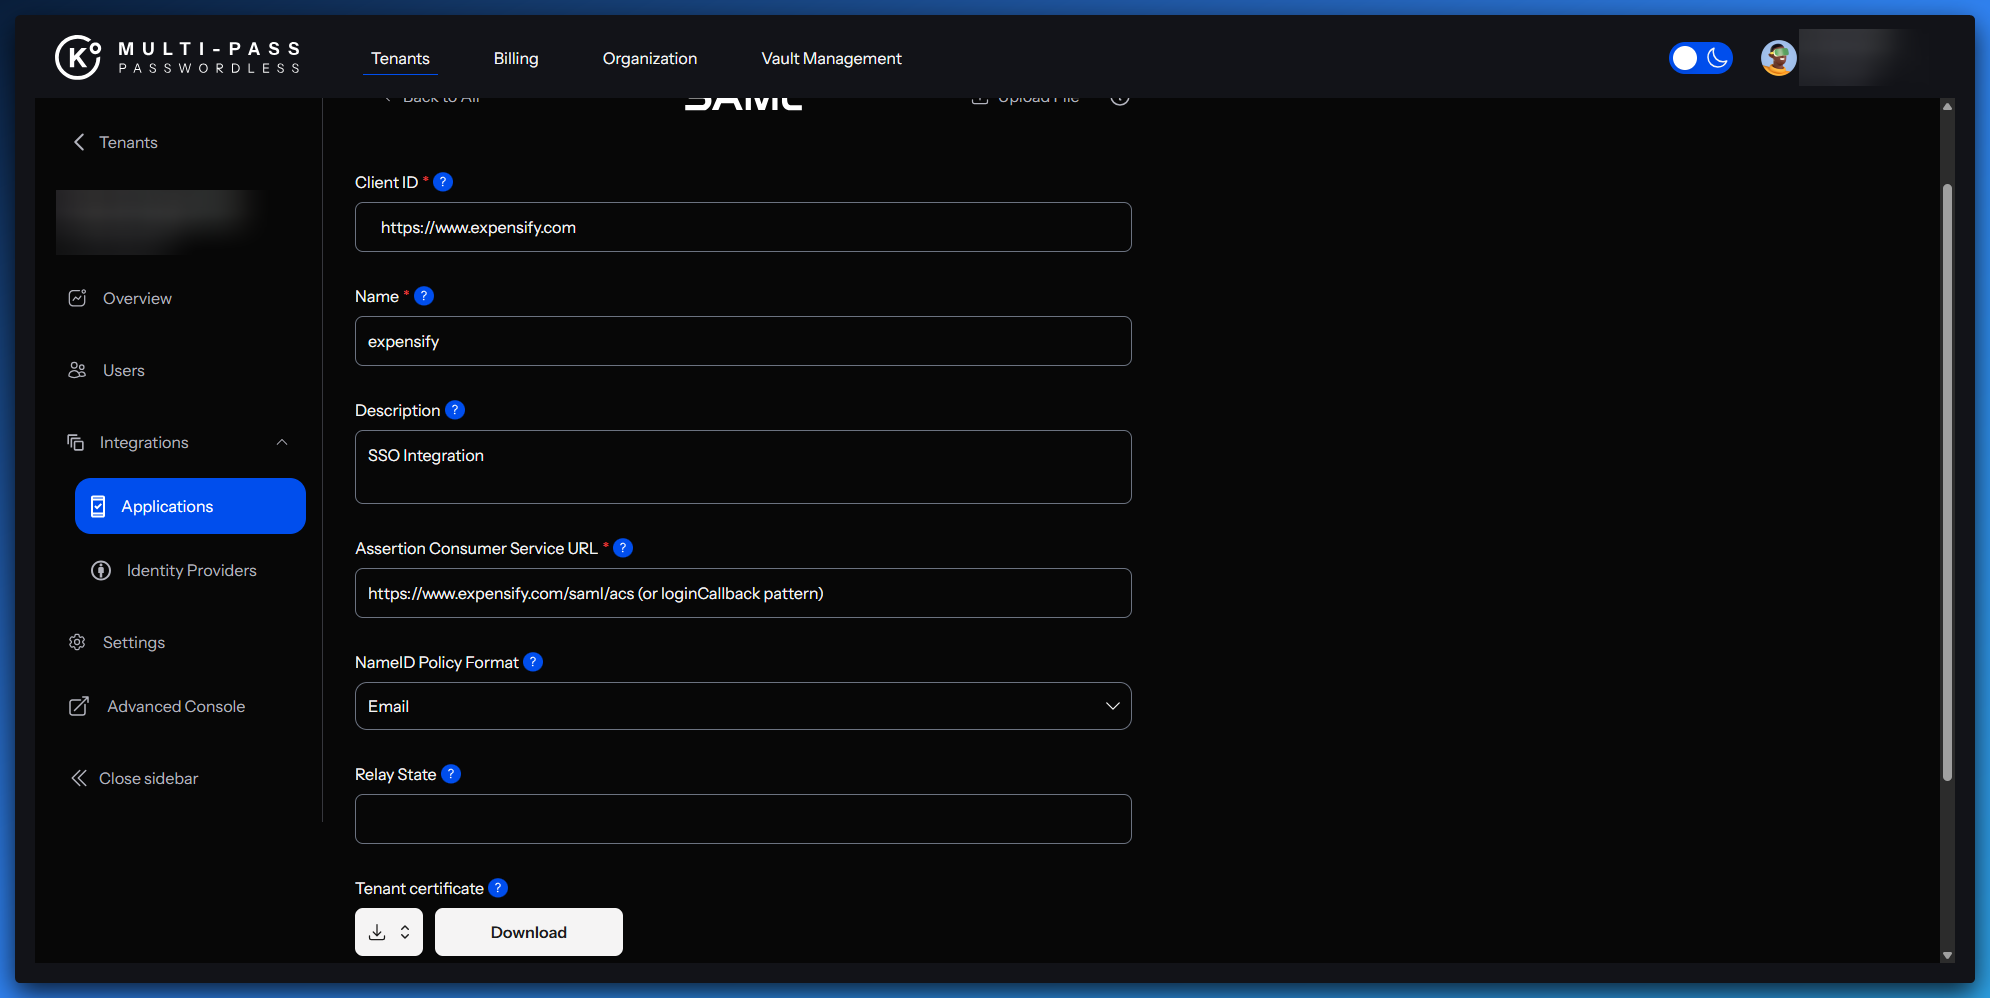1990x998 pixels.
Task: Click into the Description text area
Action: tap(743, 467)
